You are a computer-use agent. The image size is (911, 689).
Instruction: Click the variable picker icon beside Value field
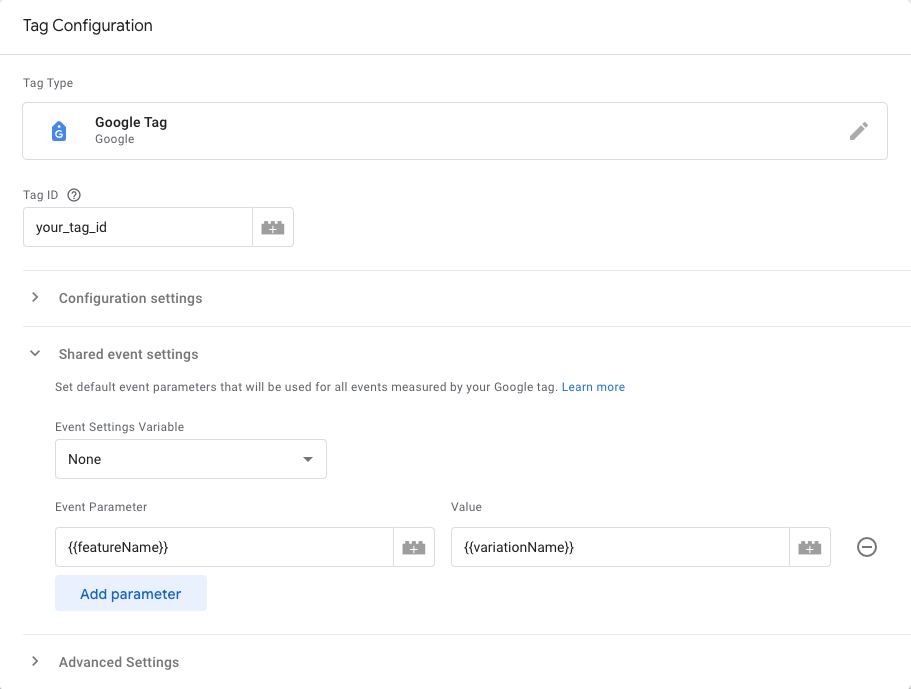coord(810,546)
